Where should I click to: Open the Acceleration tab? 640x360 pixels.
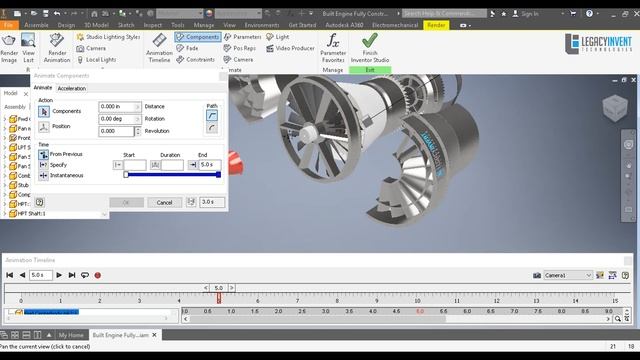[x=71, y=88]
